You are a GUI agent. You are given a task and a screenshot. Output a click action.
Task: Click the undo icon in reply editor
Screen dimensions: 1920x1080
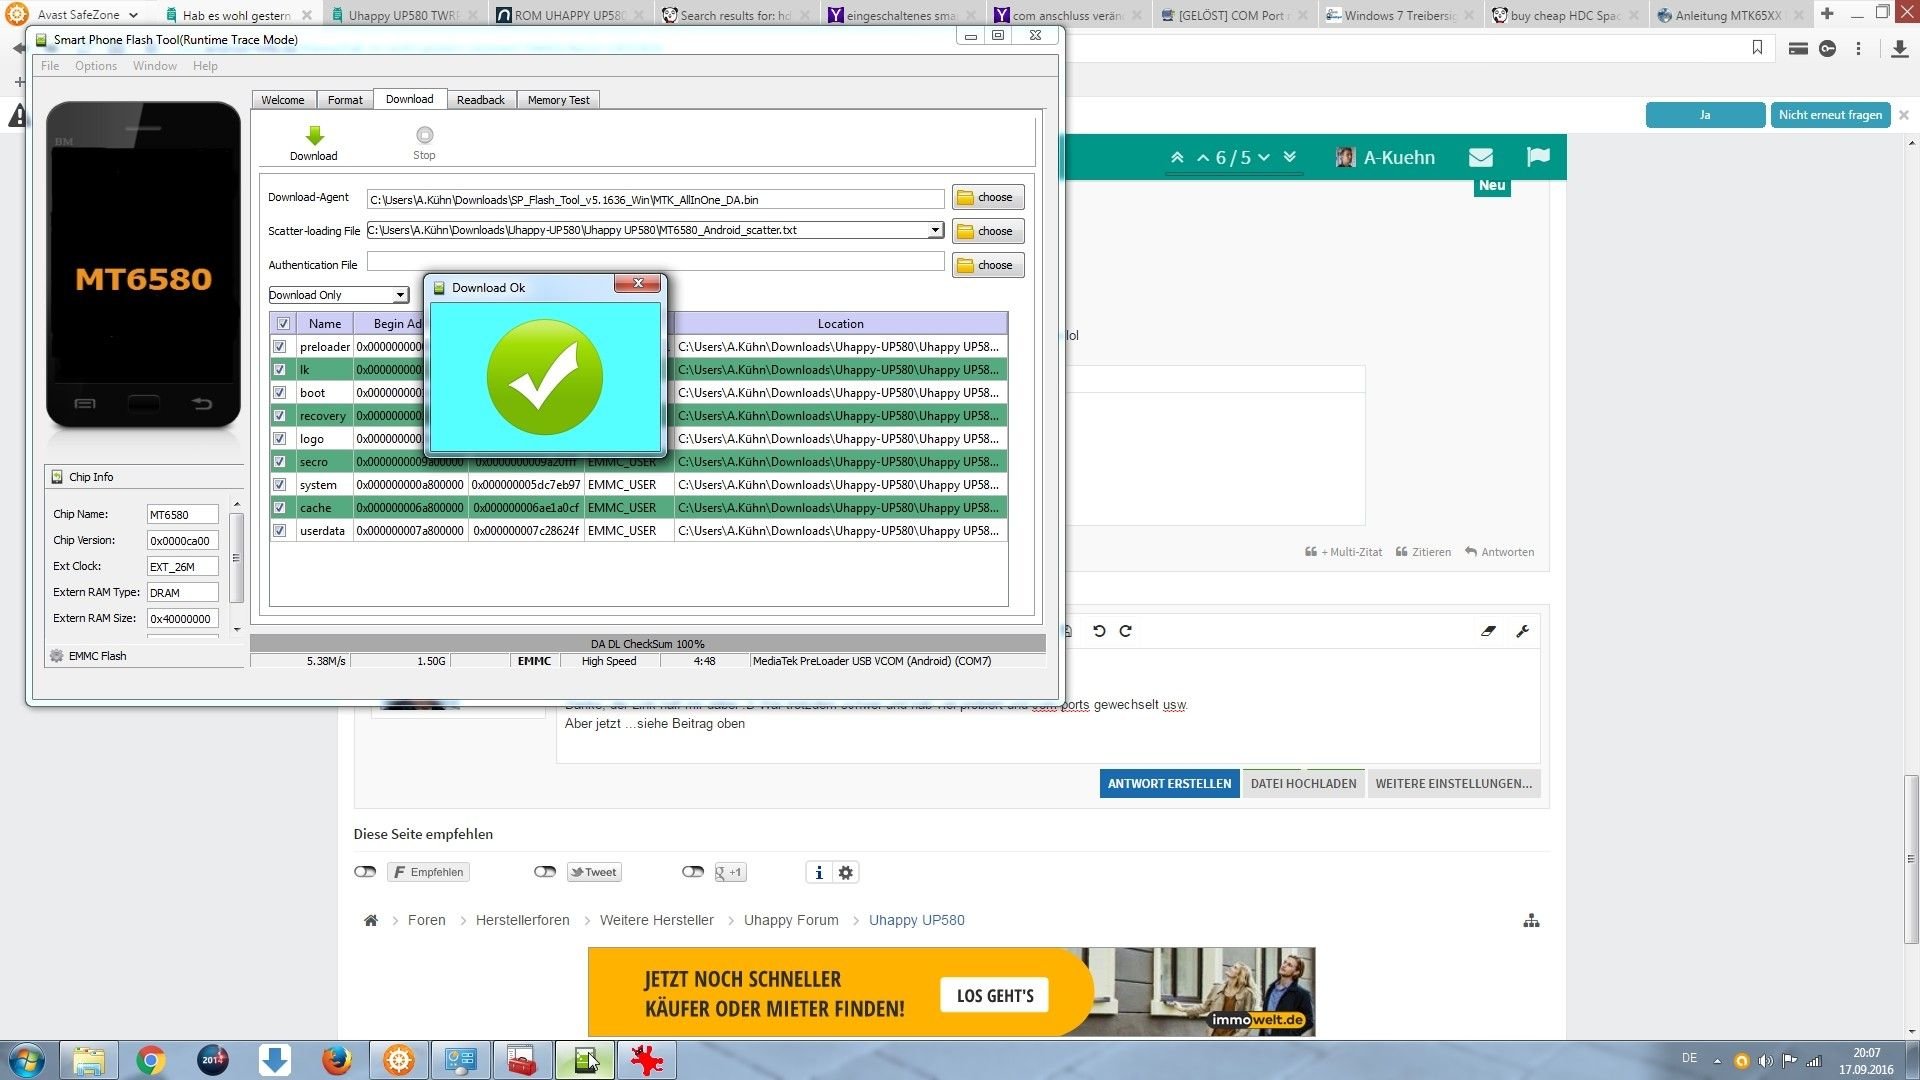1099,631
